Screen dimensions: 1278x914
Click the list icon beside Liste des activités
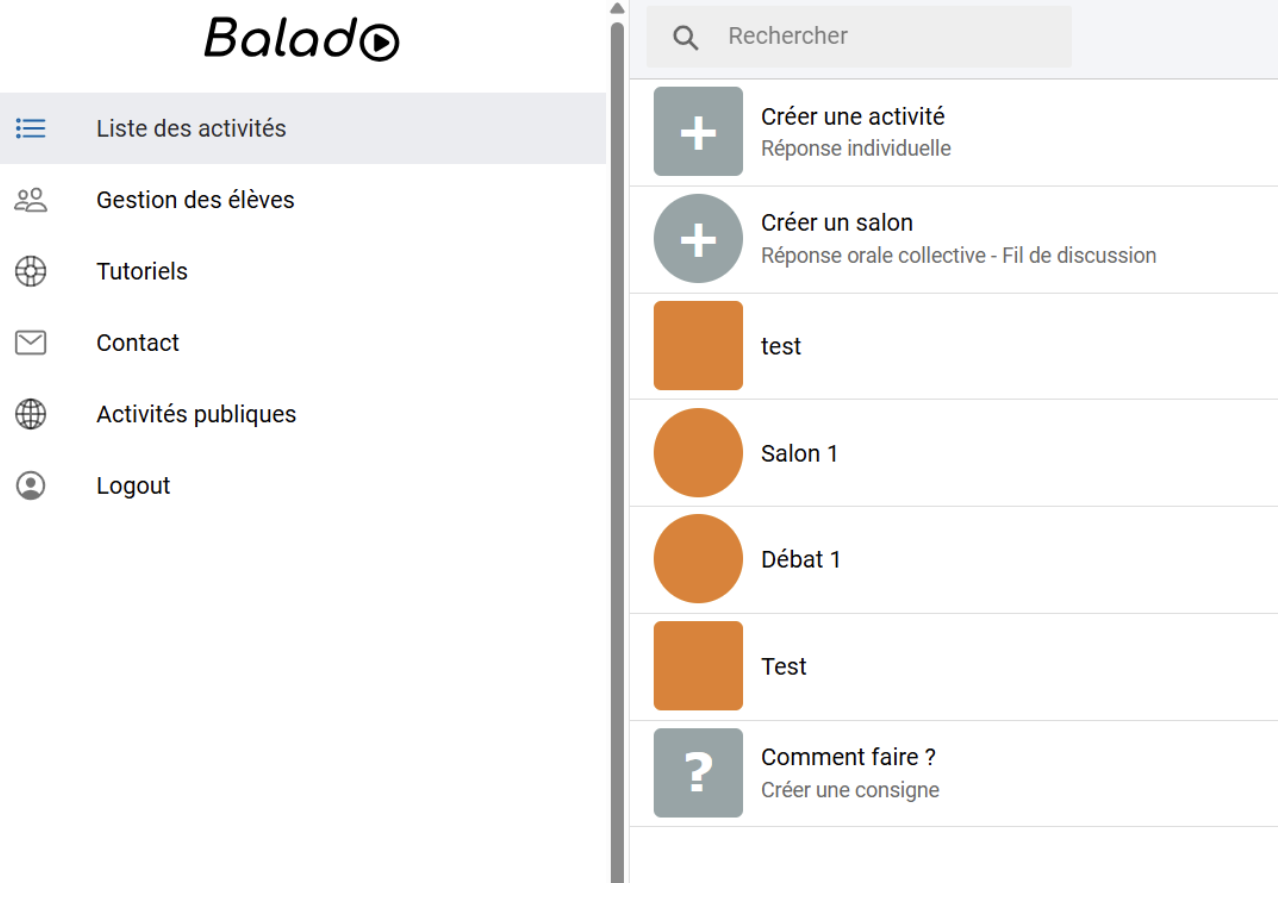click(31, 128)
